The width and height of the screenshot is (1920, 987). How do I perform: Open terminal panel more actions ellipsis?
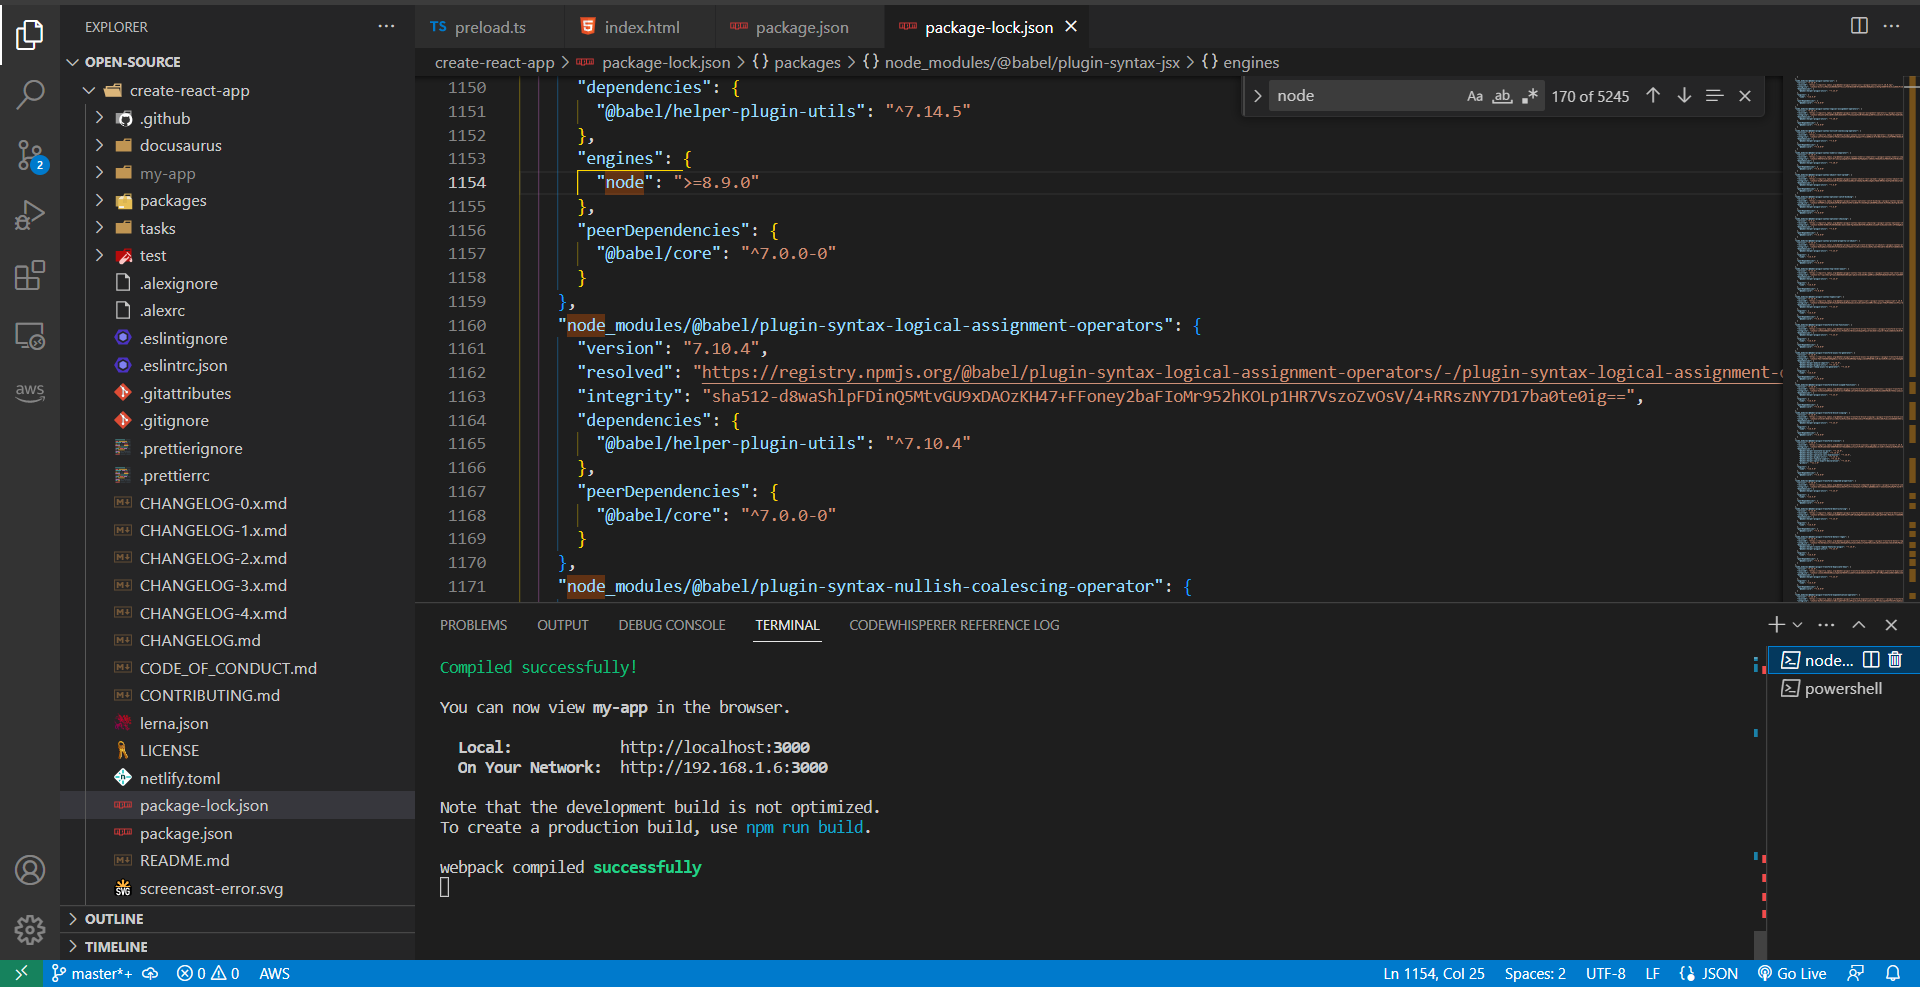[1826, 625]
